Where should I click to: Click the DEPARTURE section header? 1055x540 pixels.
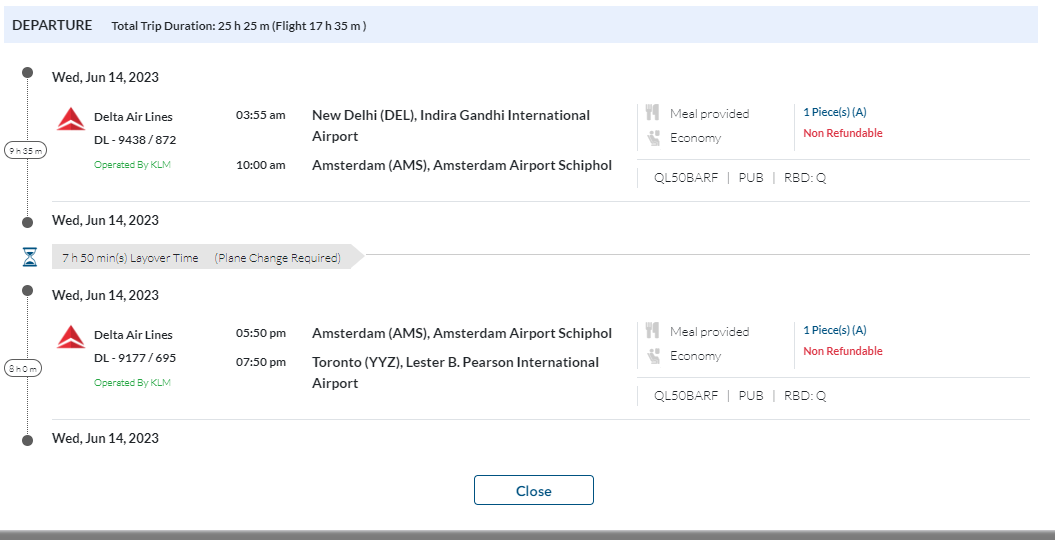pyautogui.click(x=52, y=25)
